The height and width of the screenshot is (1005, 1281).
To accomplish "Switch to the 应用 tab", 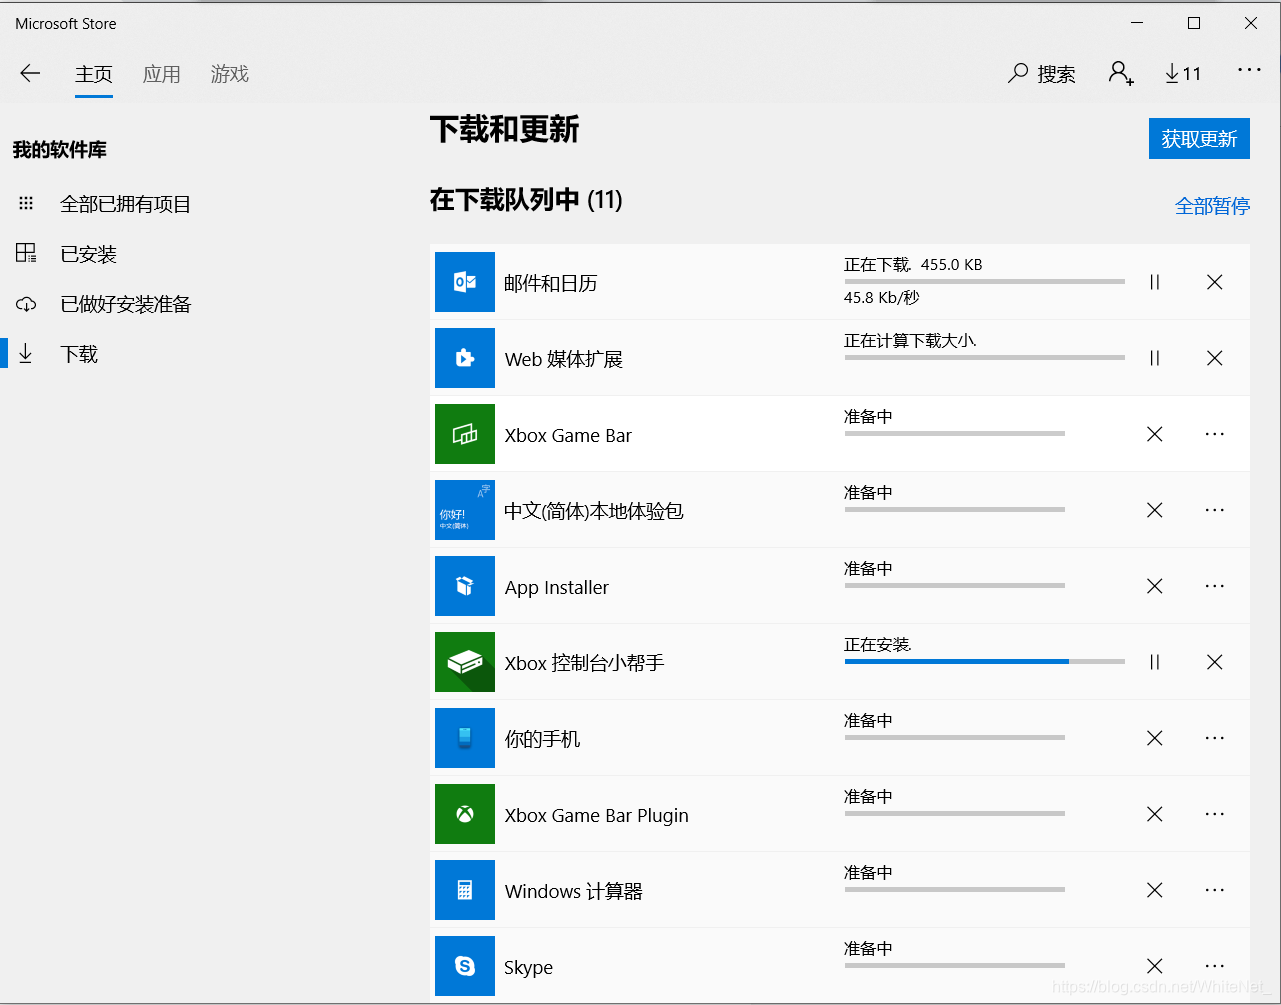I will click(x=162, y=74).
